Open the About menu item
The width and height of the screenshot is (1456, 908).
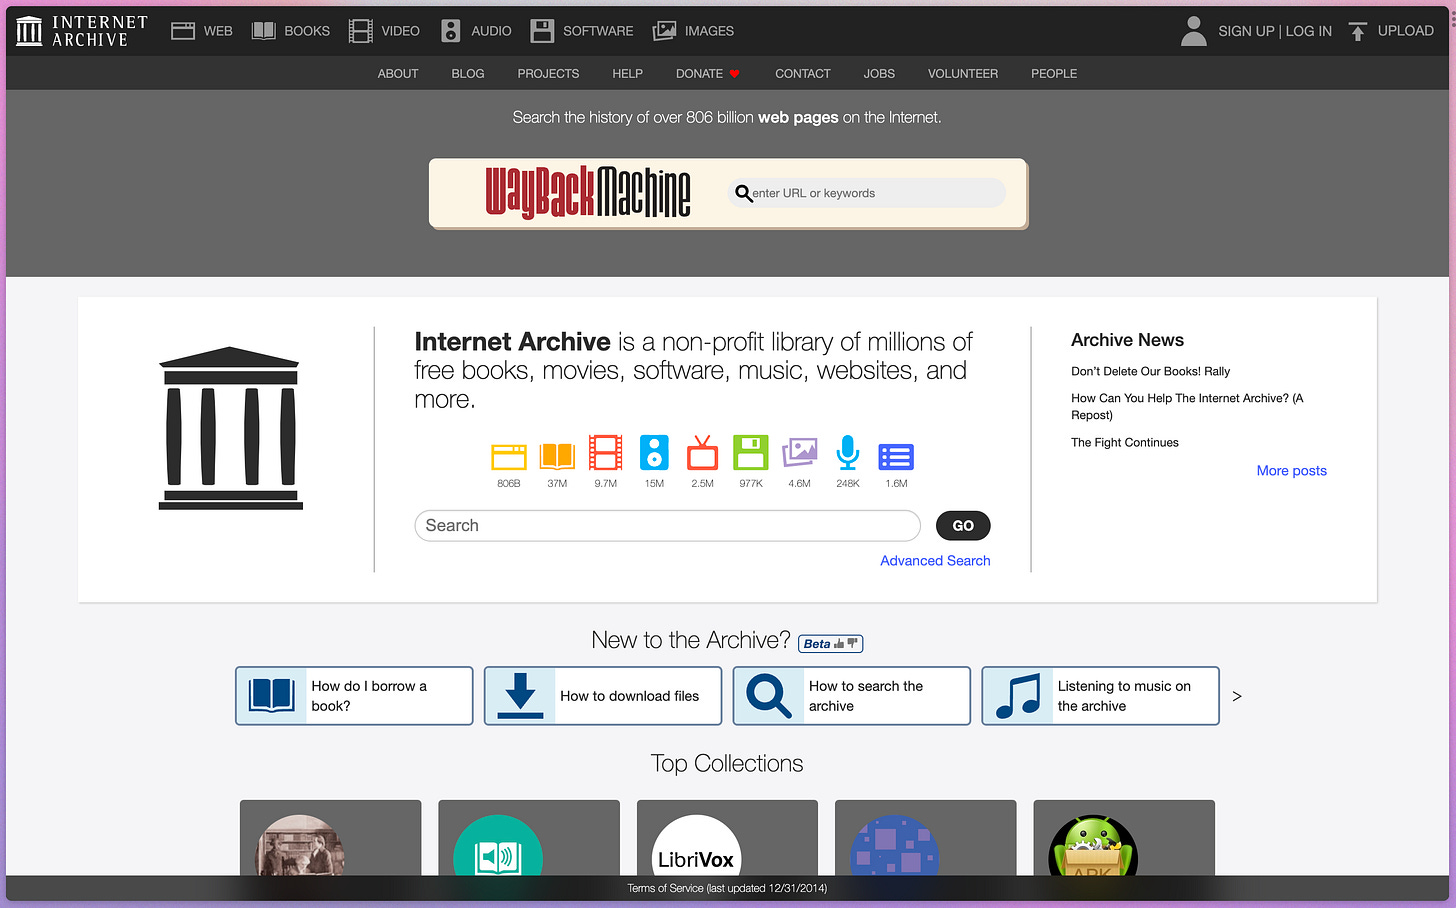tap(398, 74)
